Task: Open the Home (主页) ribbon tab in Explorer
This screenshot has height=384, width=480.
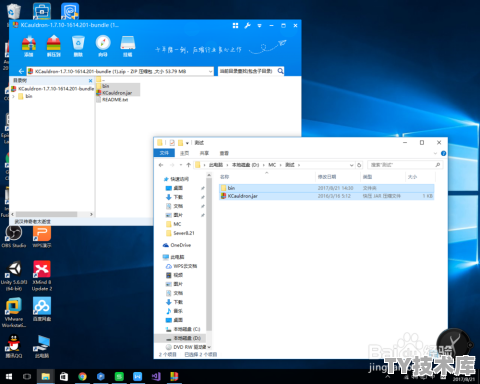Action: [184, 153]
